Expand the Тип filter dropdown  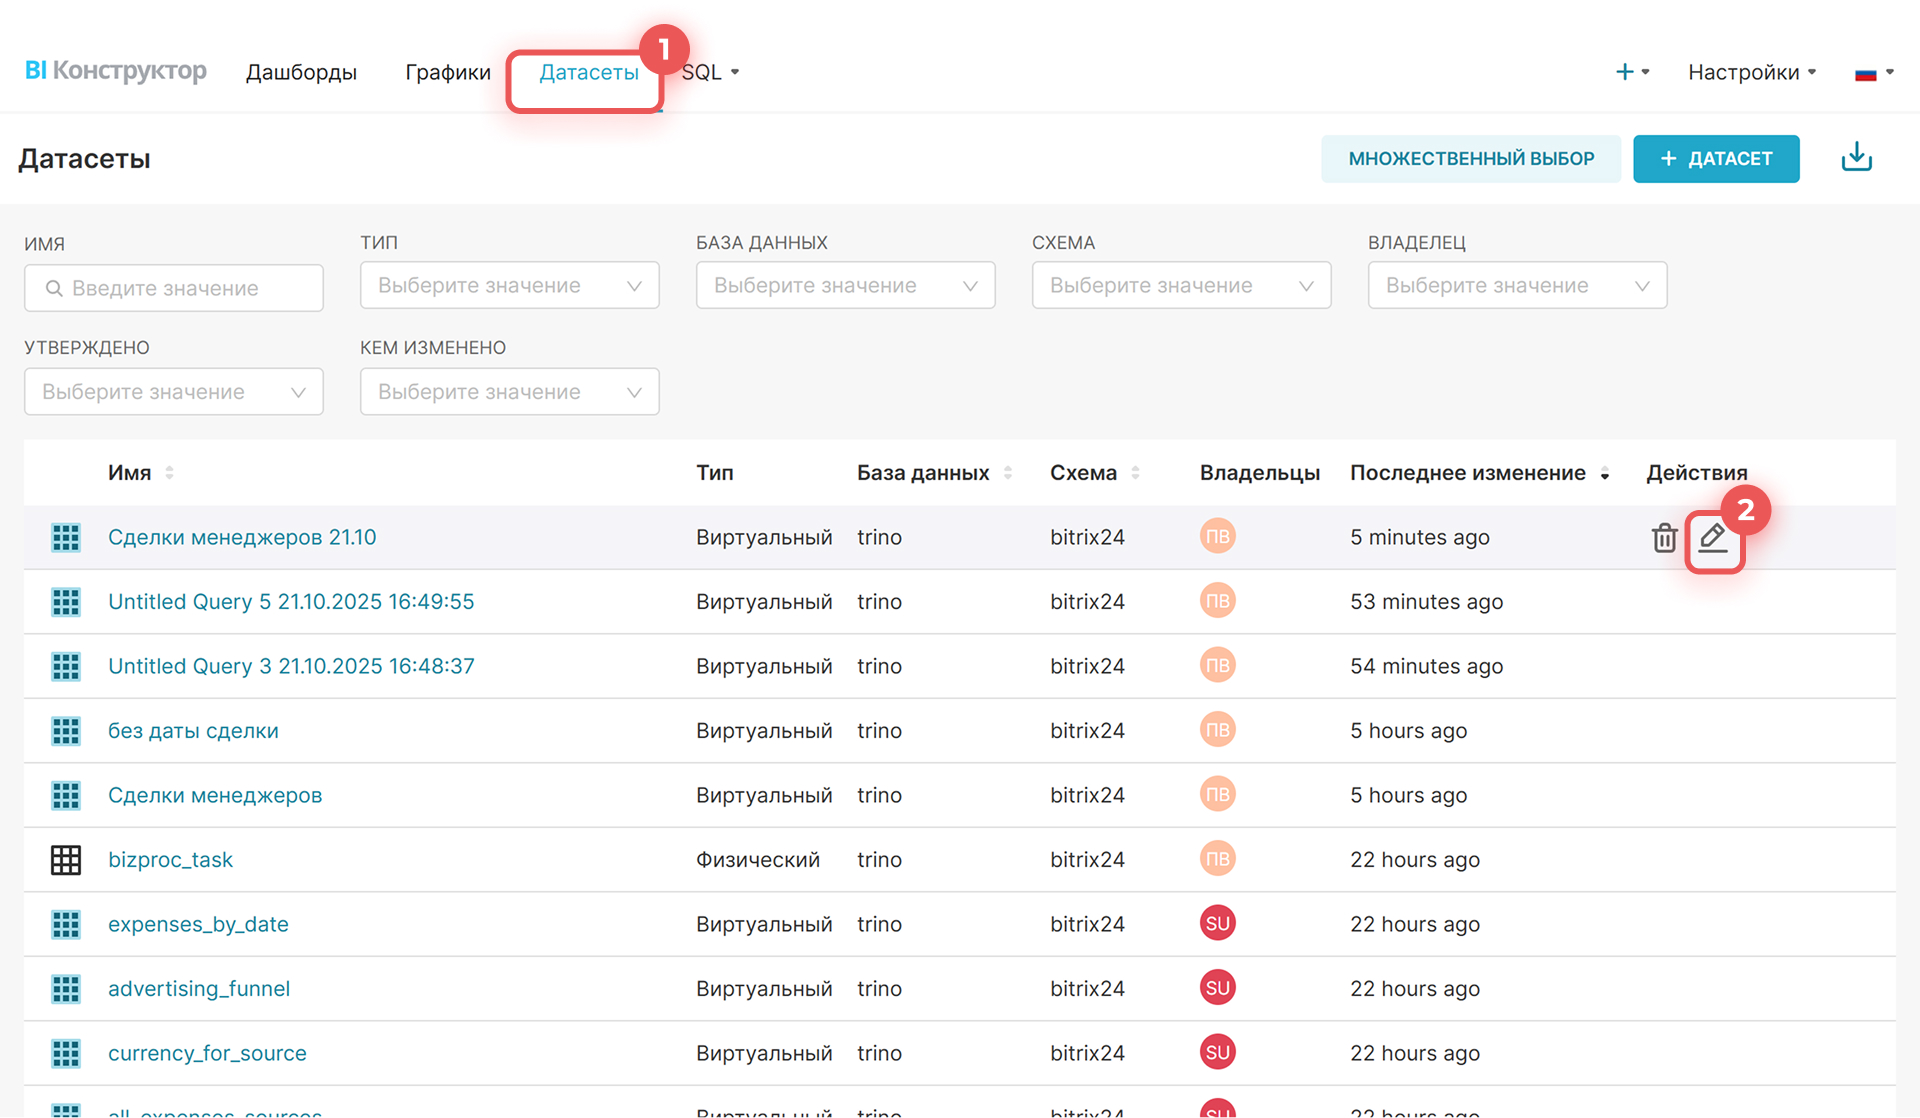point(509,286)
